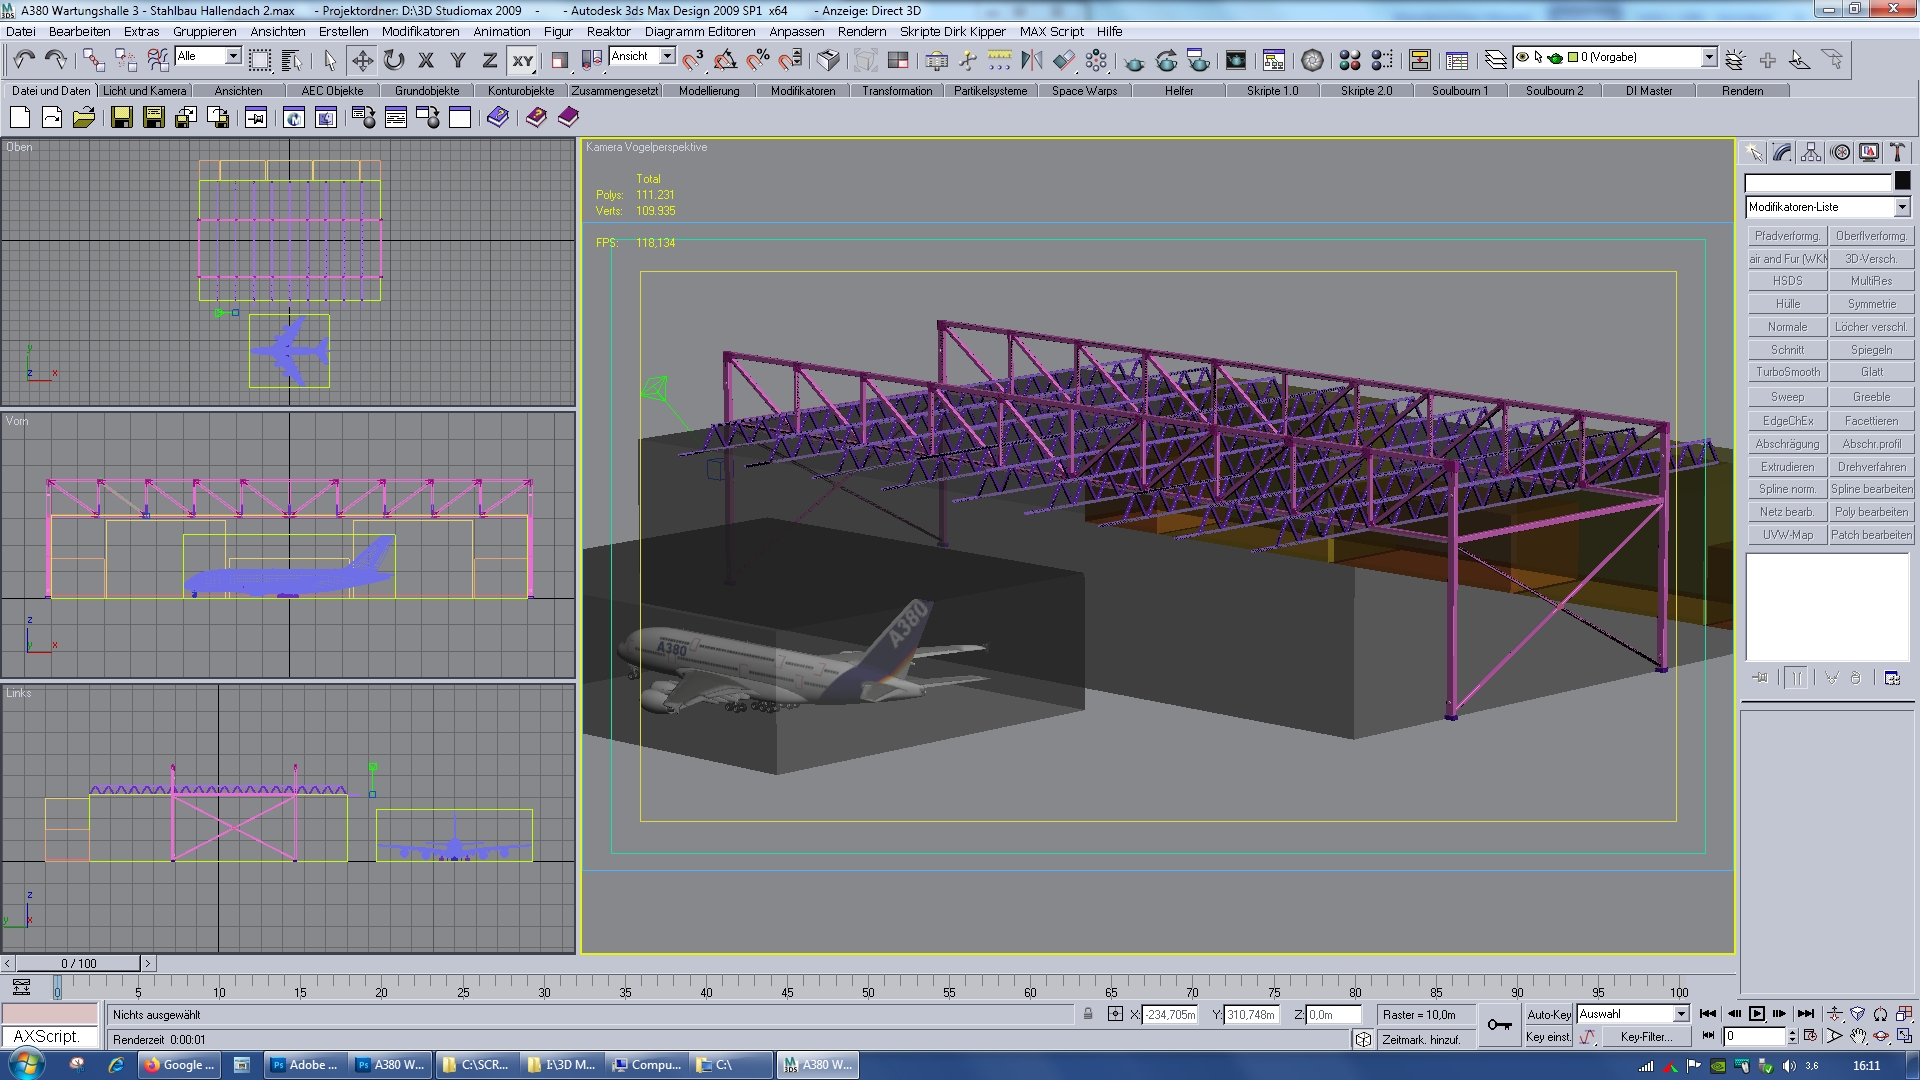Toggle Auto-Key animation mode
1920x1080 pixels.
click(x=1548, y=1014)
